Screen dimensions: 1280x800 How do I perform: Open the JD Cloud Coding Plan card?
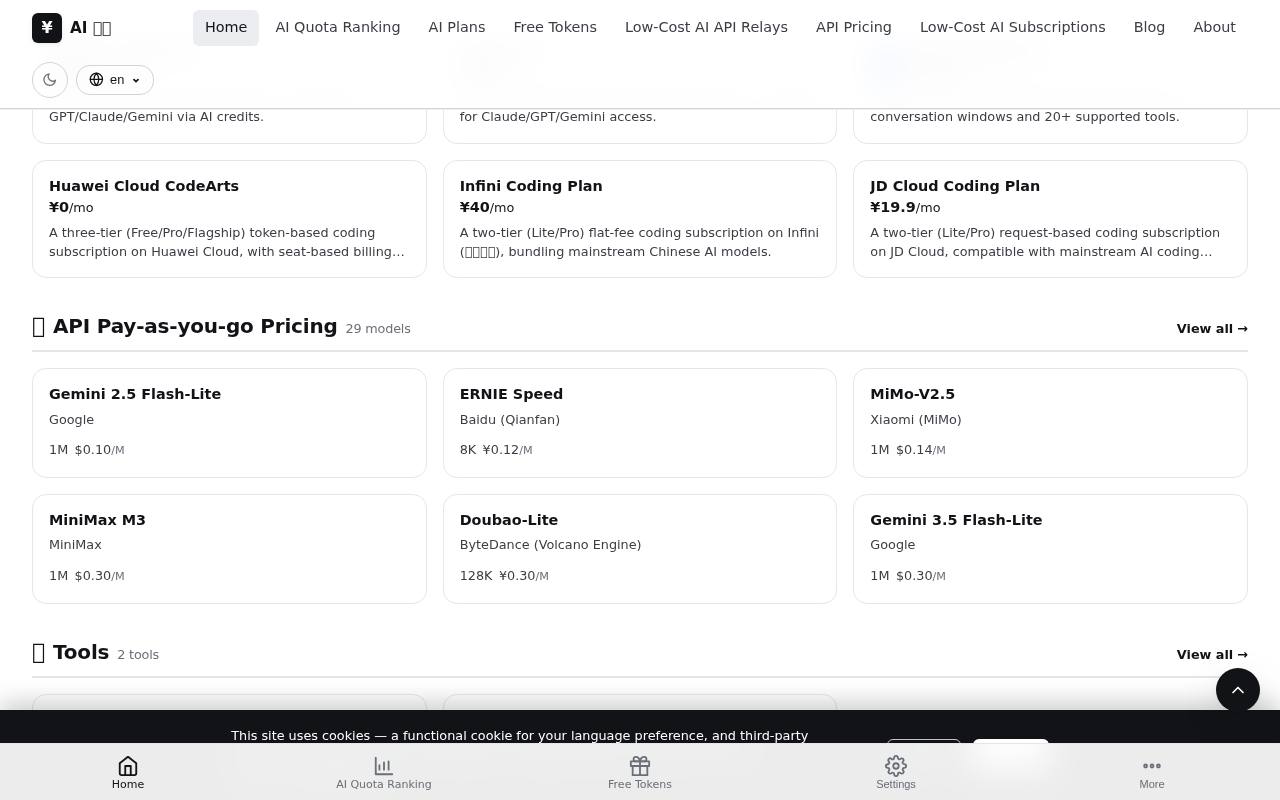(x=1050, y=219)
